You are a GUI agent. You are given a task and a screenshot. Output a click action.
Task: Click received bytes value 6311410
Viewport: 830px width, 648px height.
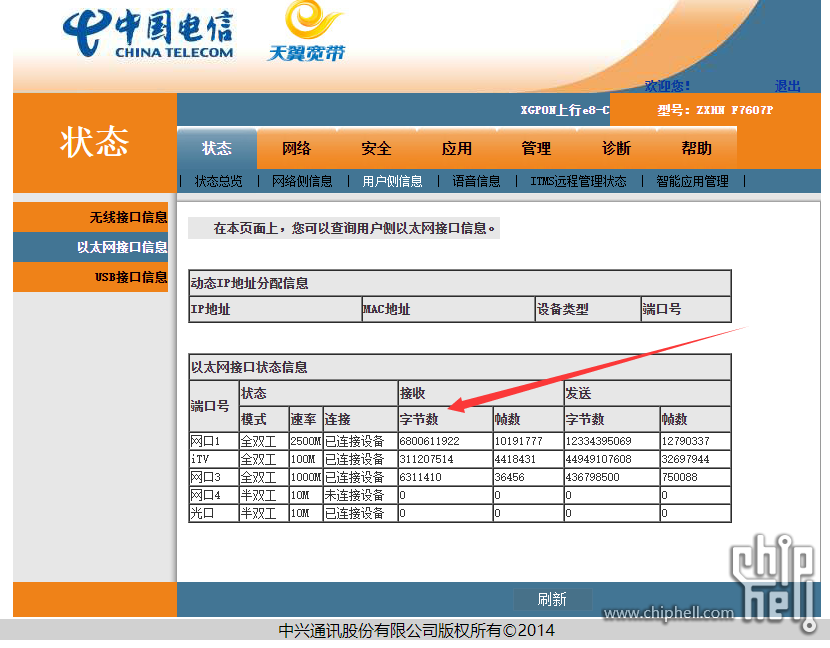pos(420,477)
